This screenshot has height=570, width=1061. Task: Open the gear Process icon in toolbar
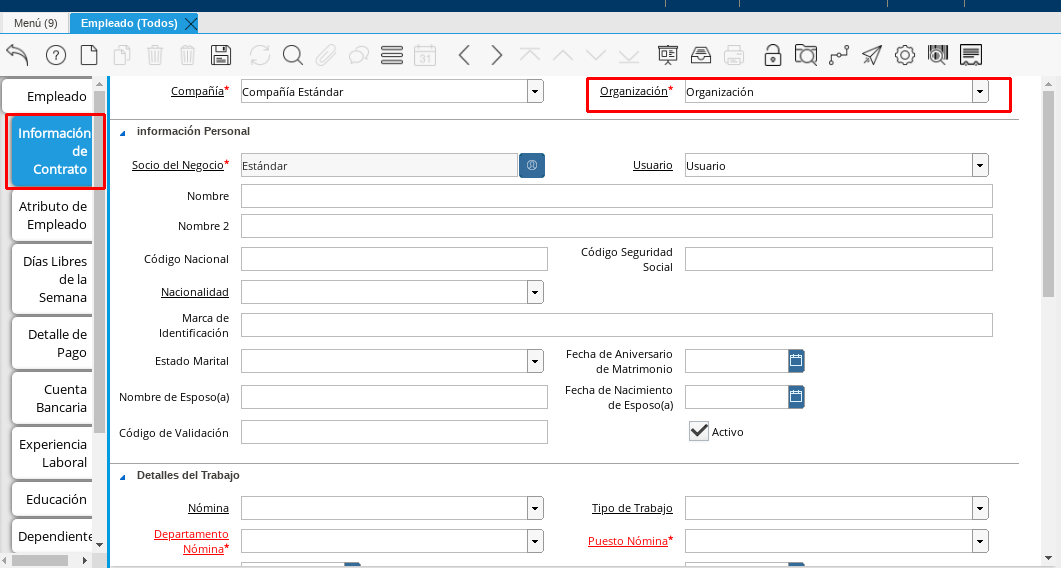click(x=904, y=55)
